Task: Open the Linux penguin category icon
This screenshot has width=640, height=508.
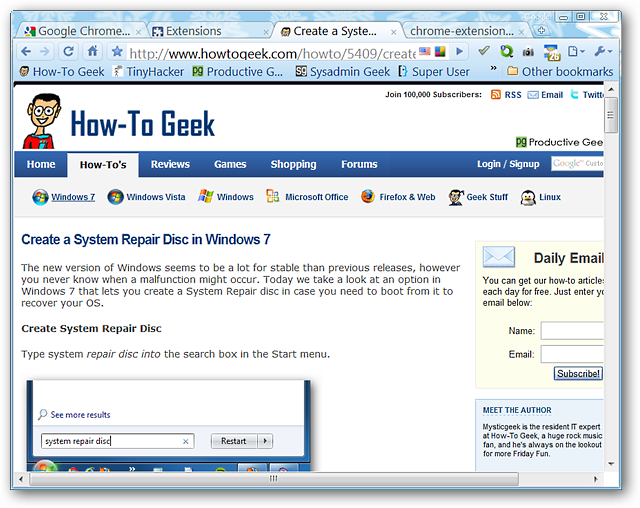Action: [528, 197]
